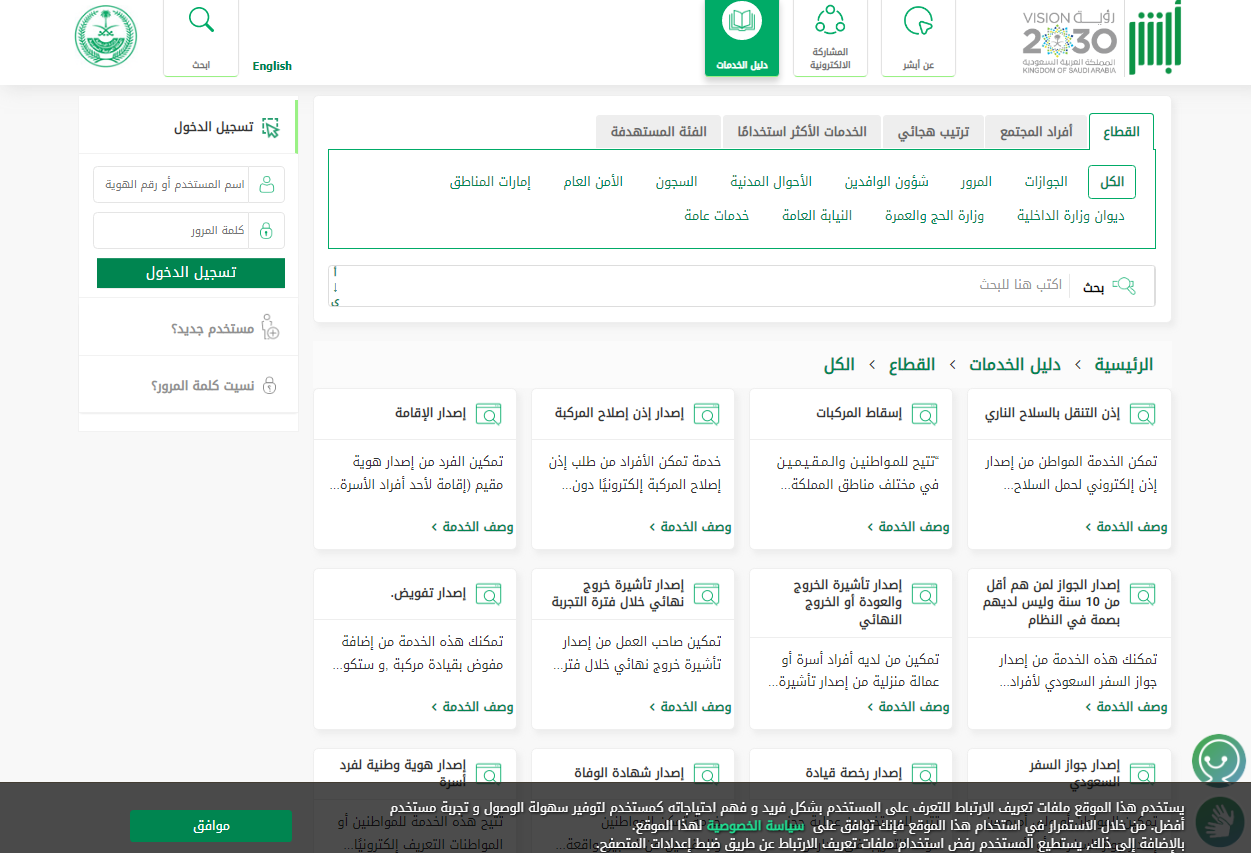This screenshot has width=1251, height=853.
Task: Switch language to English
Action: click(x=272, y=66)
